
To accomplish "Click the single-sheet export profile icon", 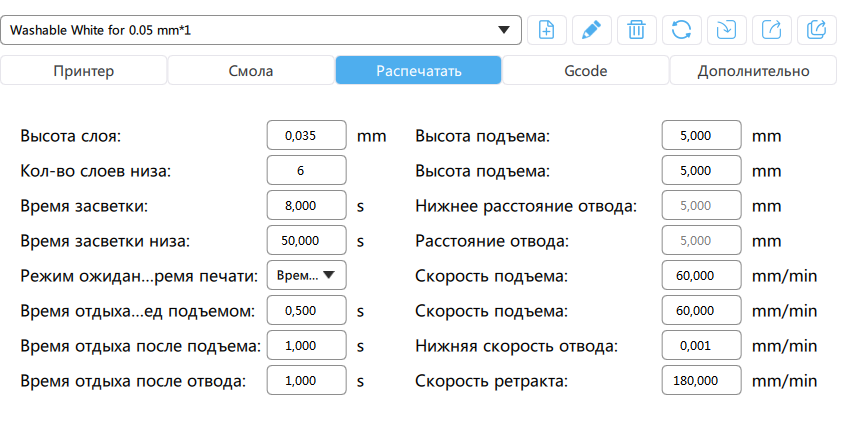I will (772, 30).
